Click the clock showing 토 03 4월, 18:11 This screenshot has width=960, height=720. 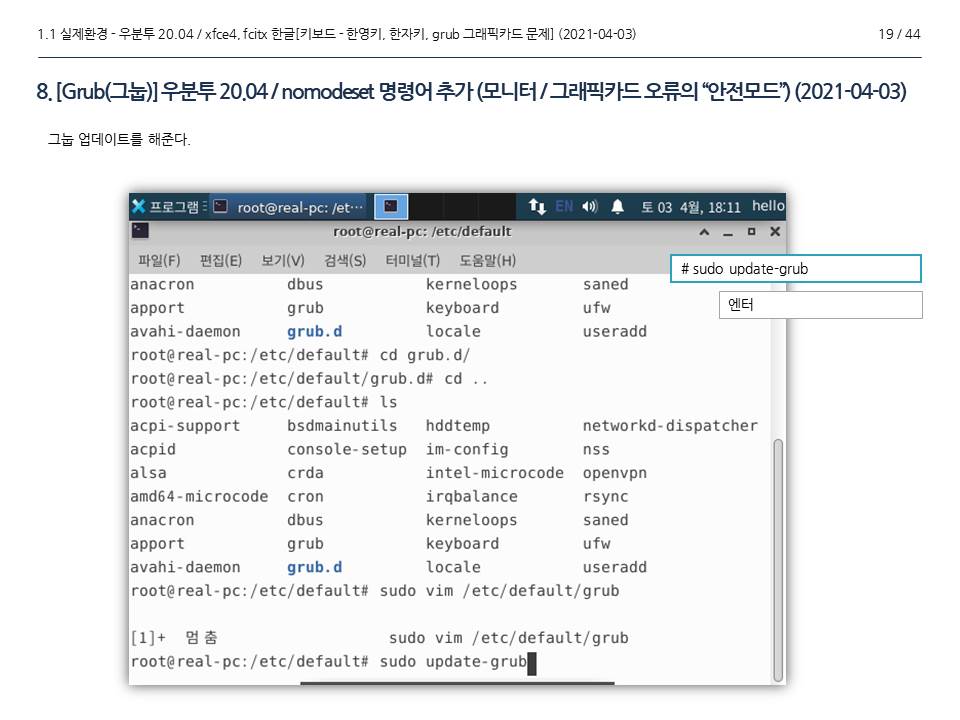pyautogui.click(x=691, y=207)
